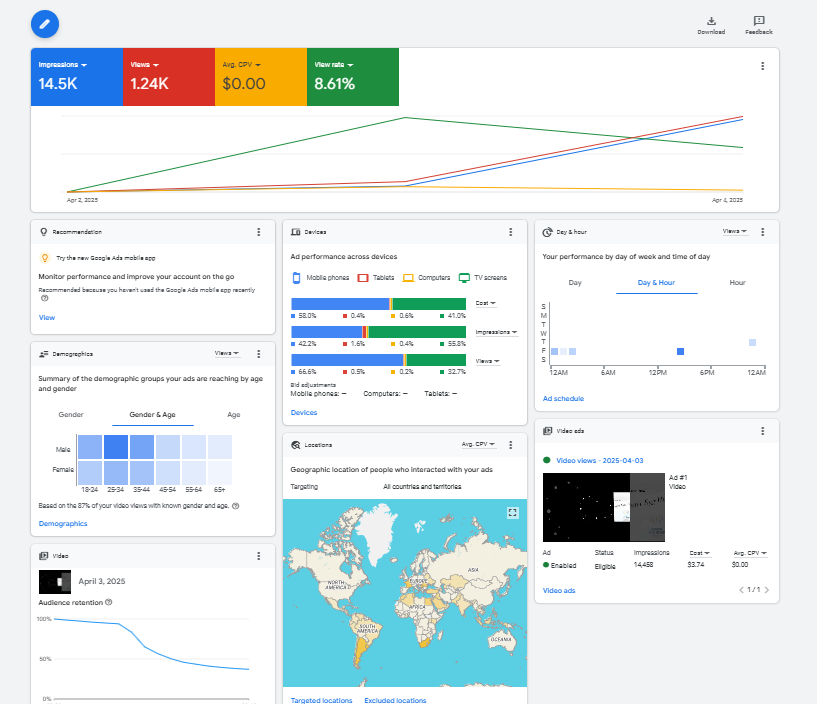The width and height of the screenshot is (817, 704).
Task: Open the Devices card's three-dot menu
Action: point(510,232)
